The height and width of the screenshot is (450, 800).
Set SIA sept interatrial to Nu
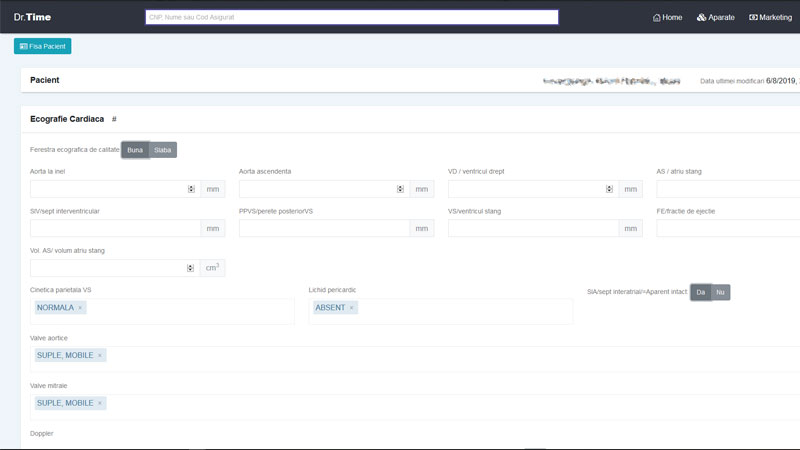[x=720, y=292]
